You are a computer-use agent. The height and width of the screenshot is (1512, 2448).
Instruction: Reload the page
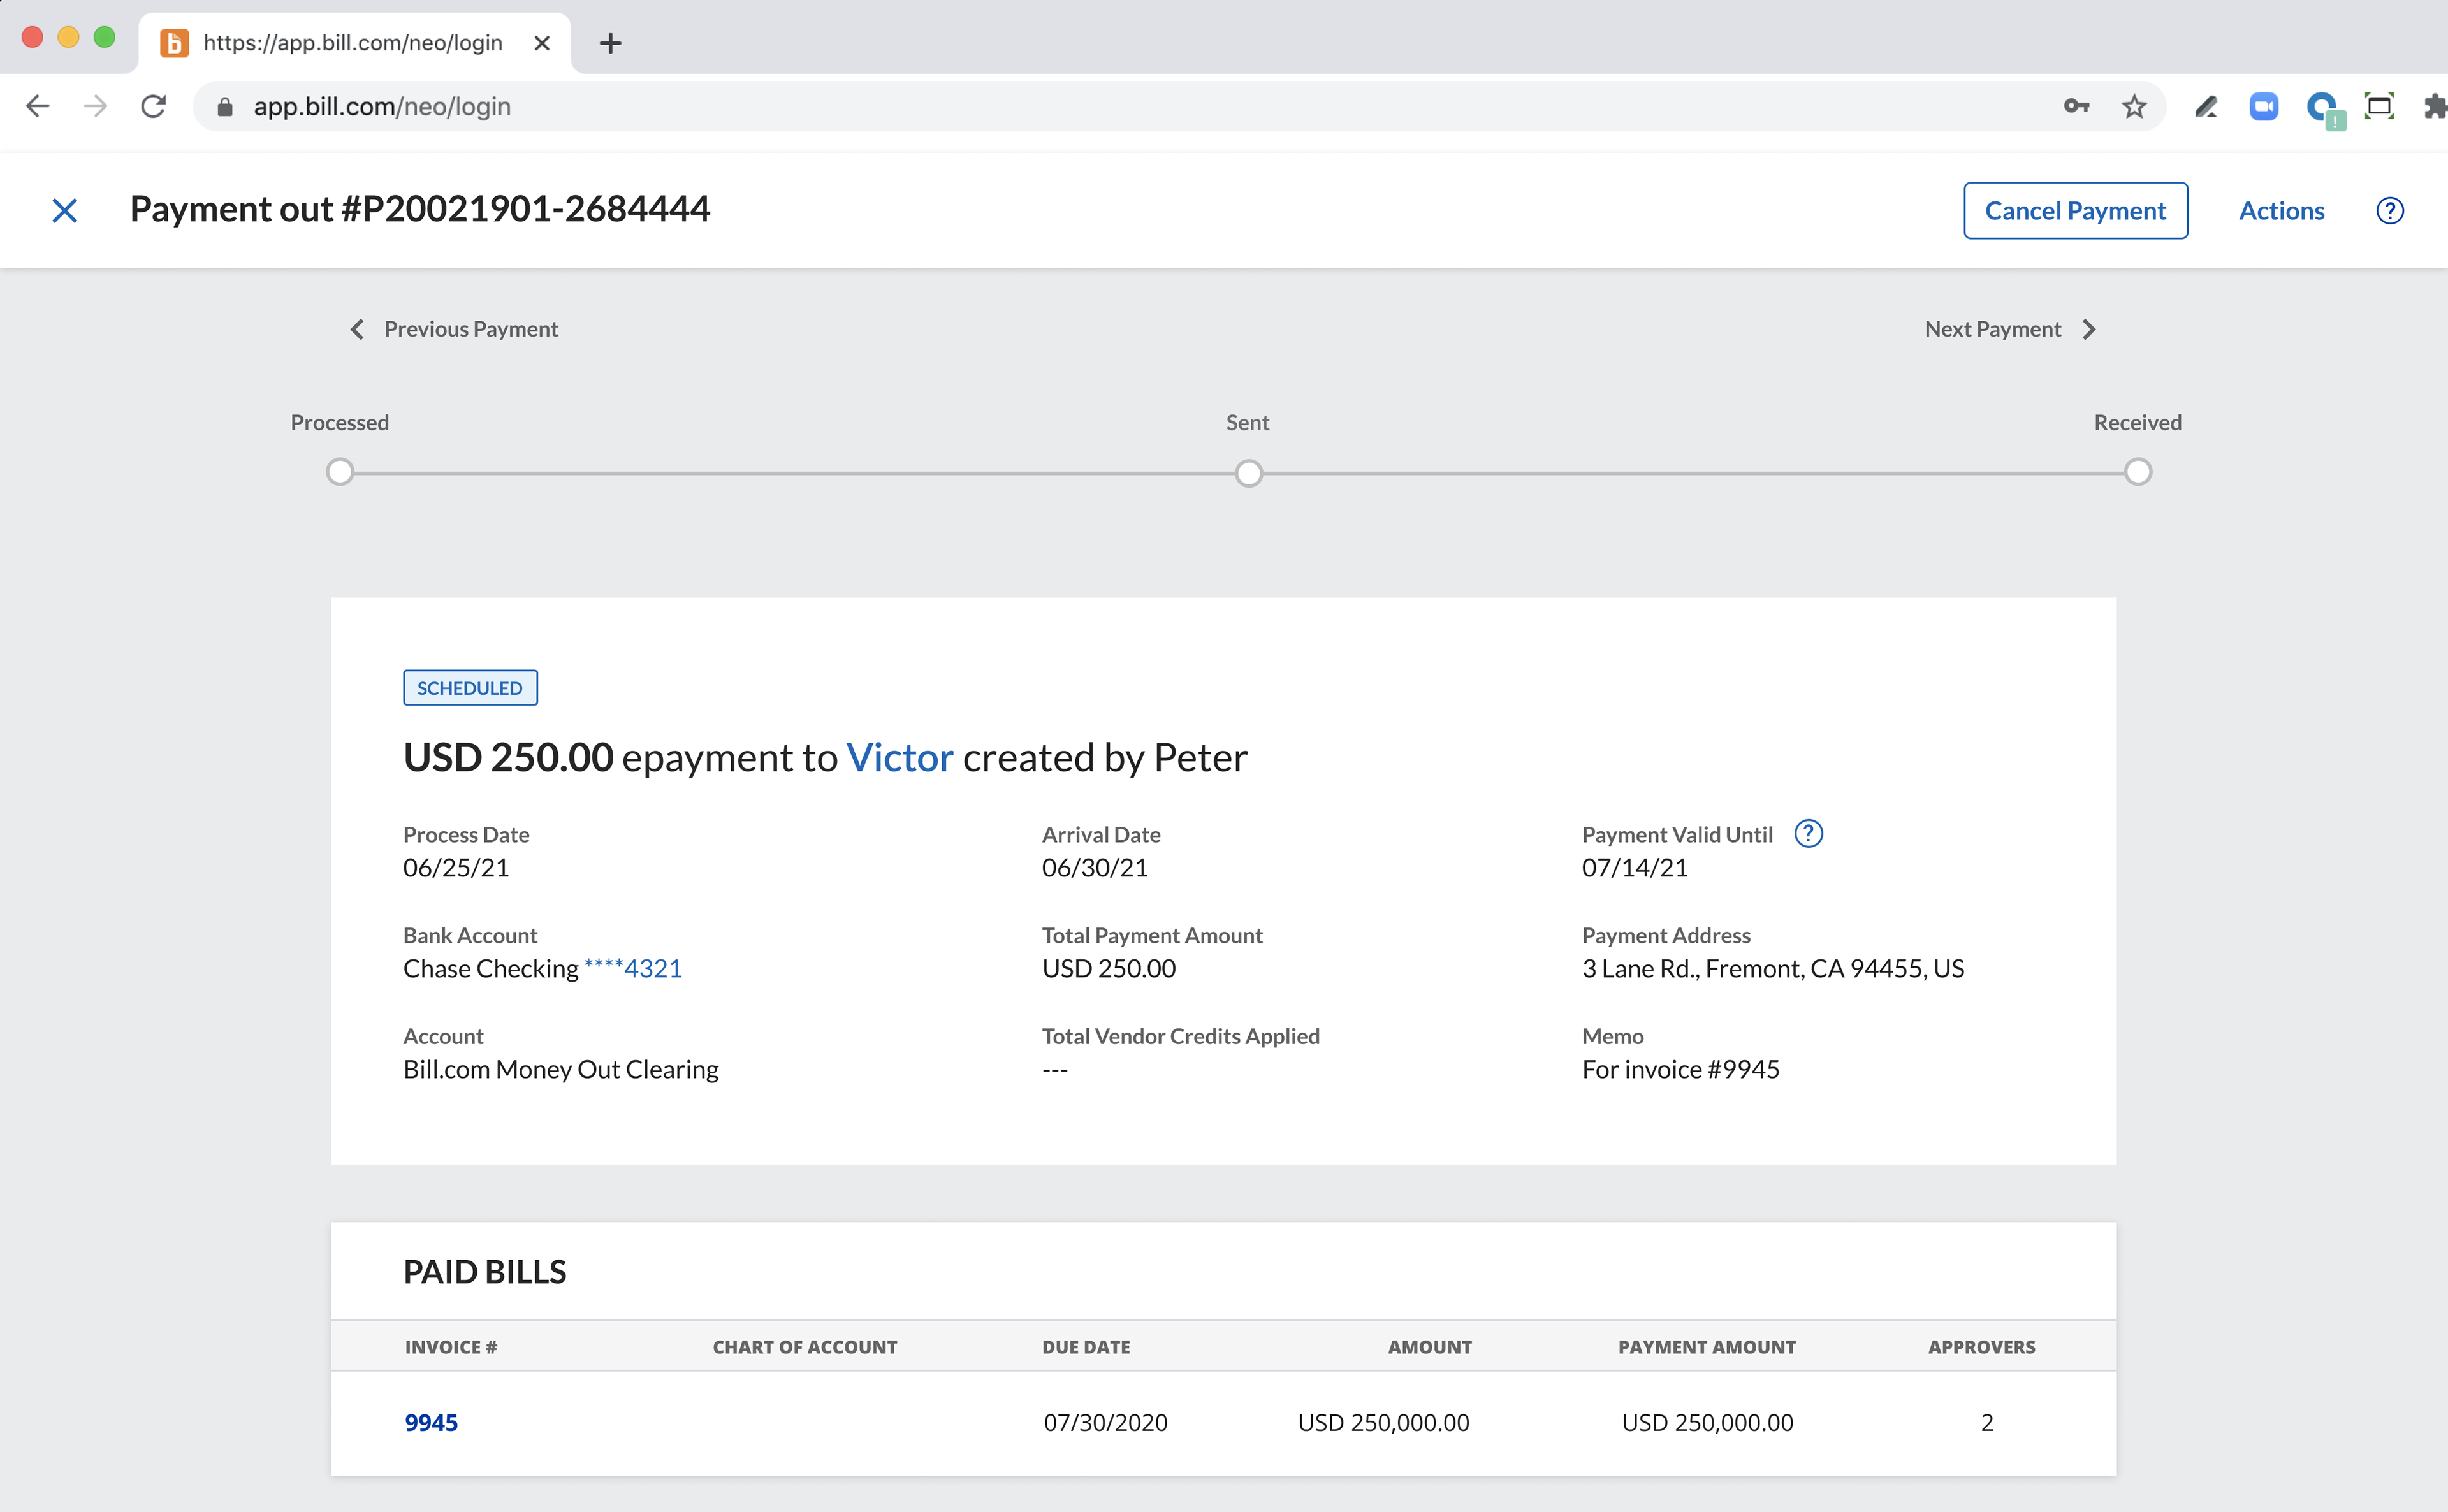point(153,106)
